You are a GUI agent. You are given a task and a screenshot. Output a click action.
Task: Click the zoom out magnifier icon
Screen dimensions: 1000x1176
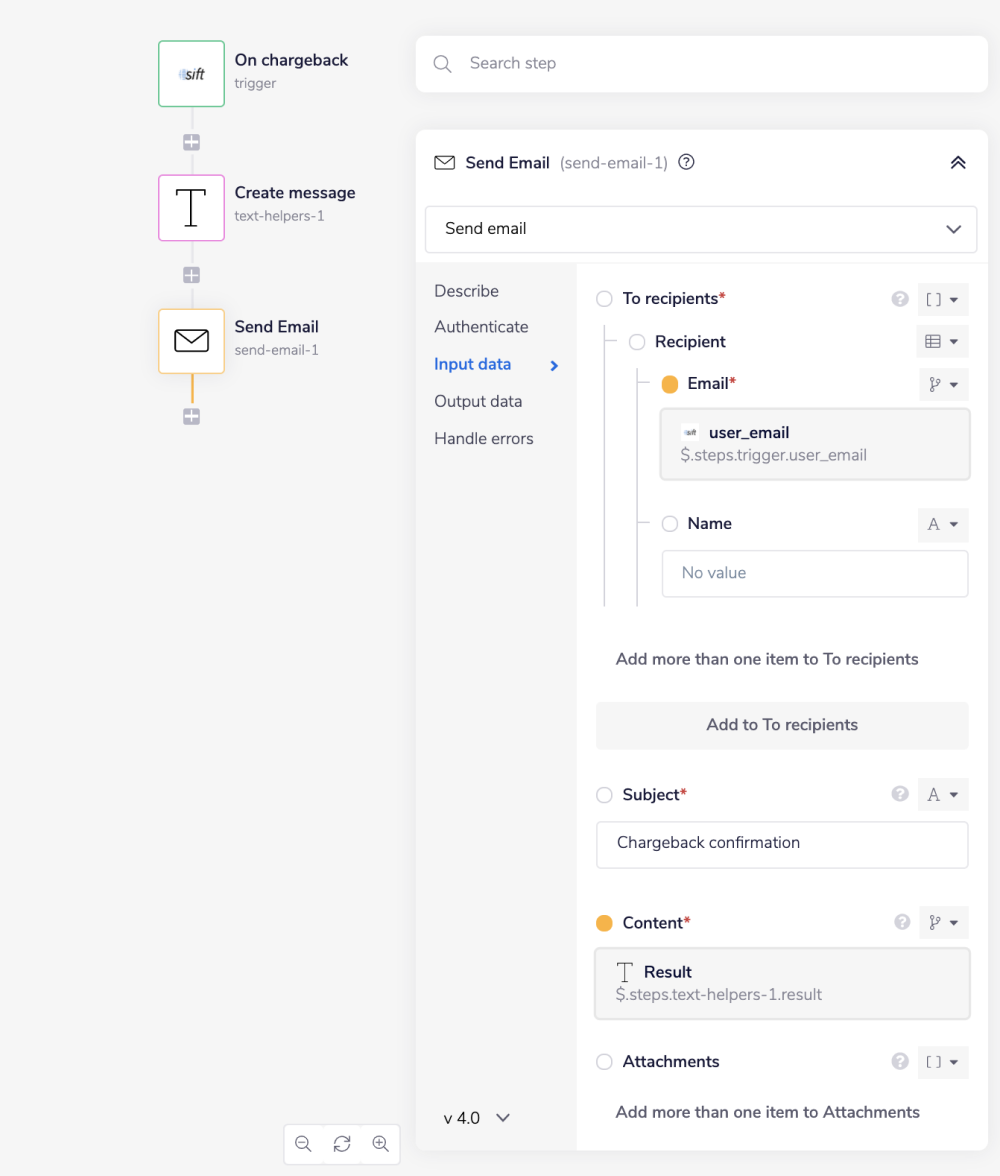coord(304,1144)
